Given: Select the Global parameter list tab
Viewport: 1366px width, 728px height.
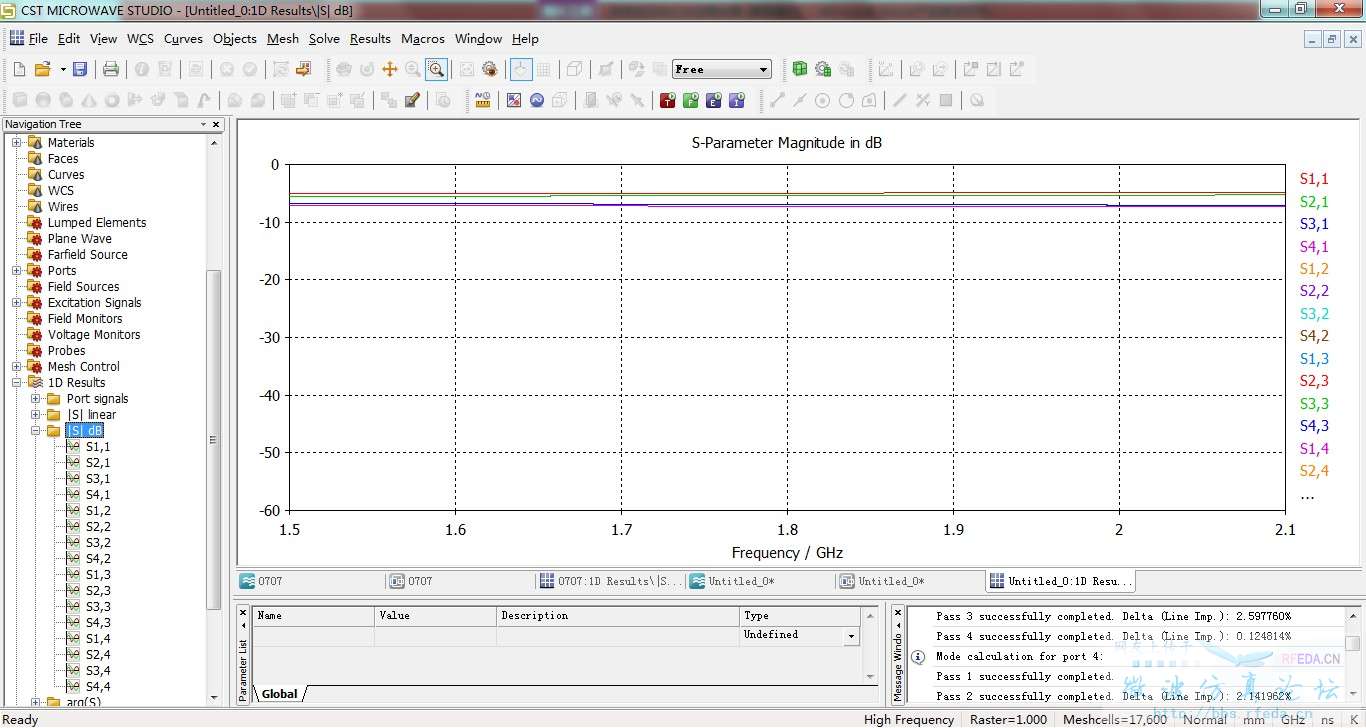Looking at the screenshot, I should coord(279,694).
